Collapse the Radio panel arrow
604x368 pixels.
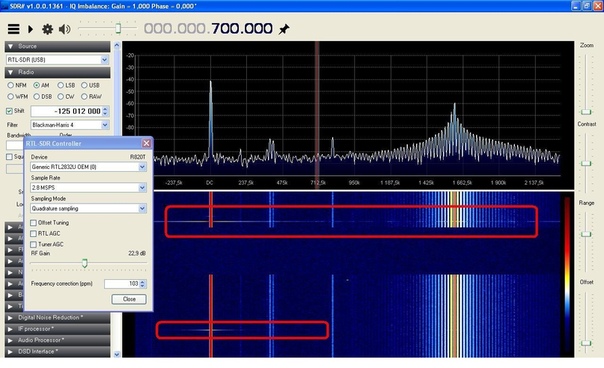11,72
